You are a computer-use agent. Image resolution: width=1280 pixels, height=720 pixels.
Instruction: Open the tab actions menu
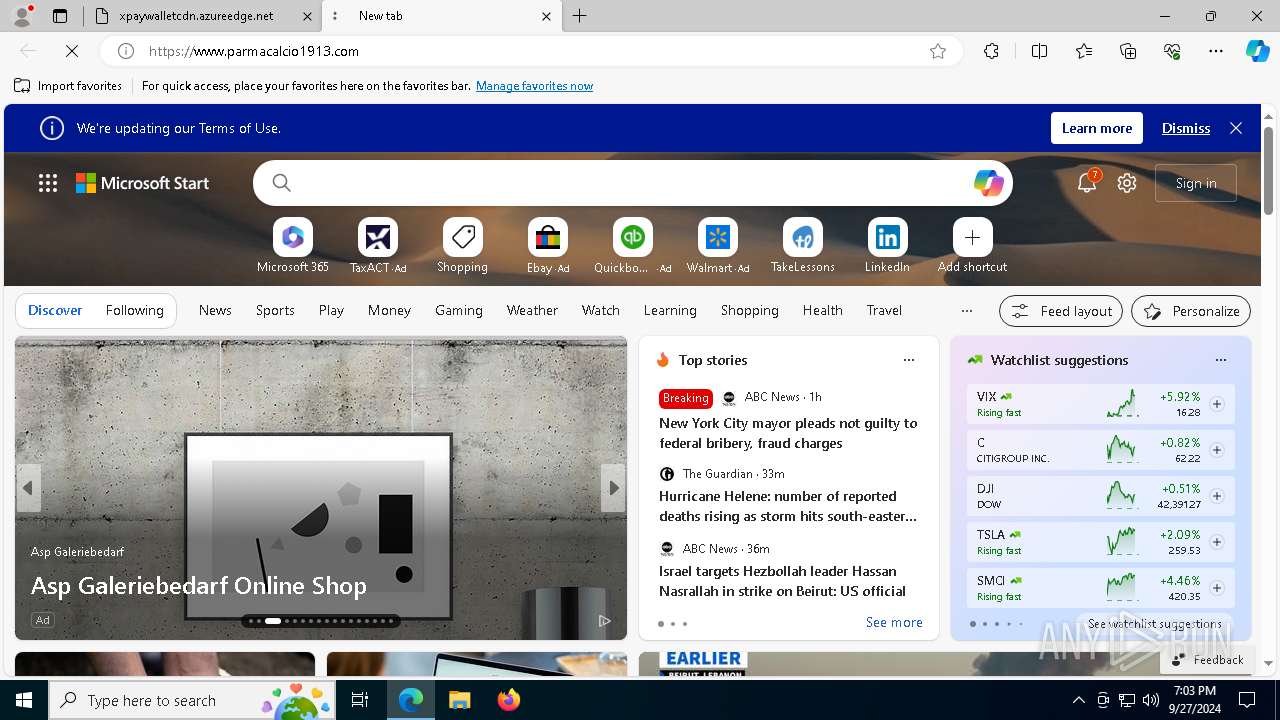60,16
